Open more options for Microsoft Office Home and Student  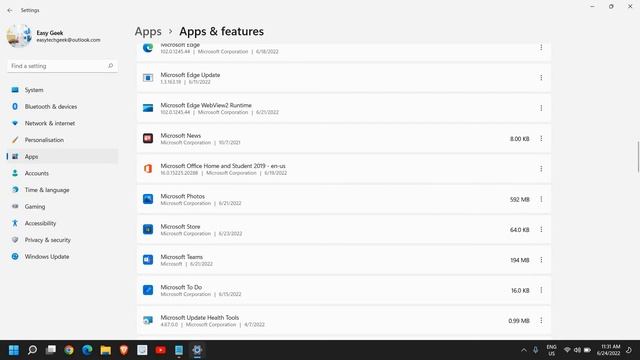click(541, 169)
